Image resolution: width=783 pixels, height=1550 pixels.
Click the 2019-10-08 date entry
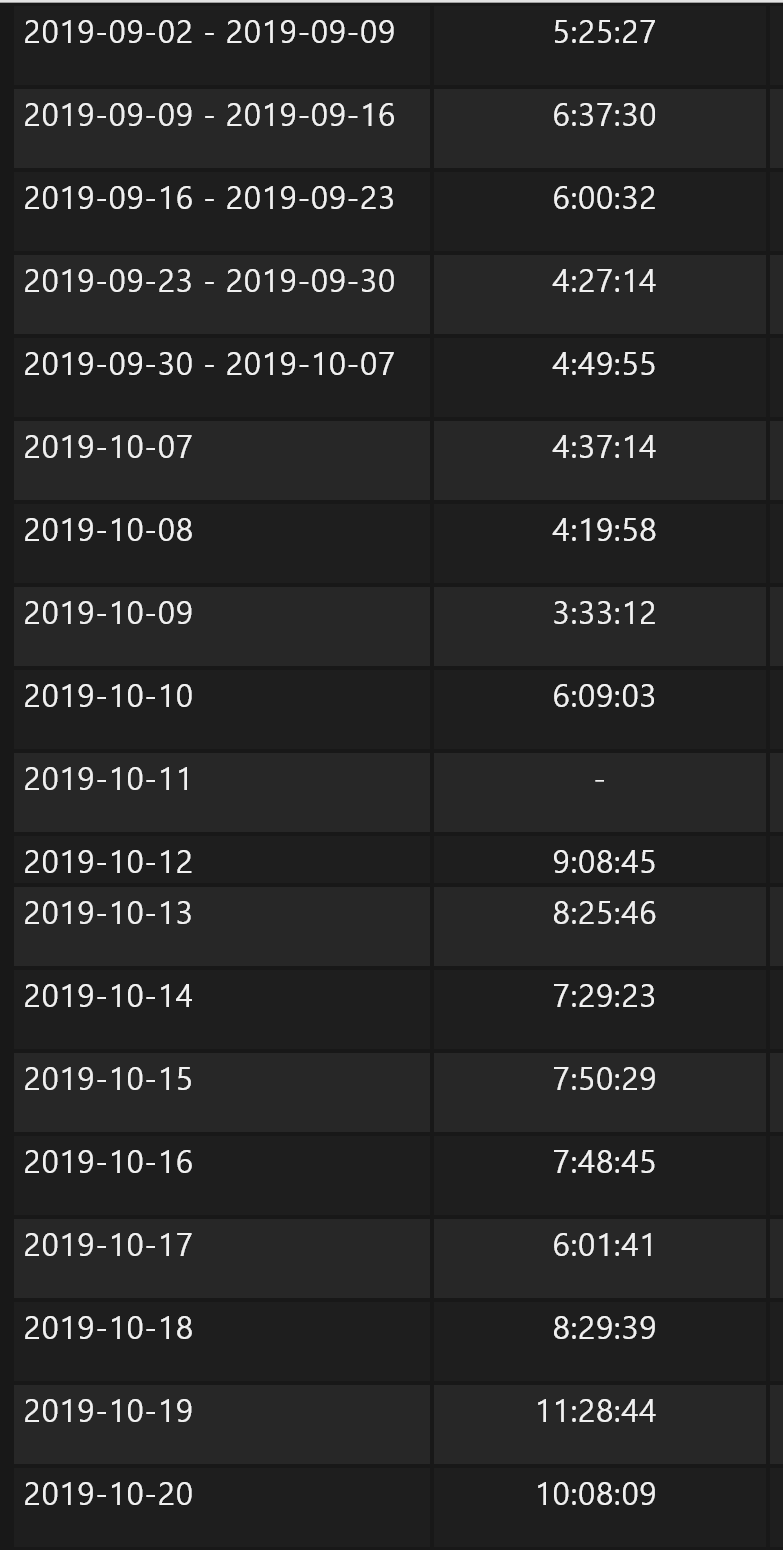(x=108, y=530)
